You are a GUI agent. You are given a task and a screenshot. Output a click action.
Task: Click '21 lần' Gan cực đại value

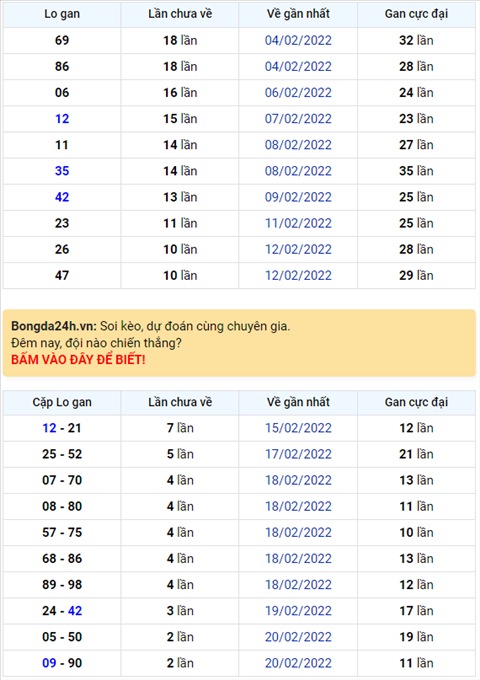tap(416, 454)
